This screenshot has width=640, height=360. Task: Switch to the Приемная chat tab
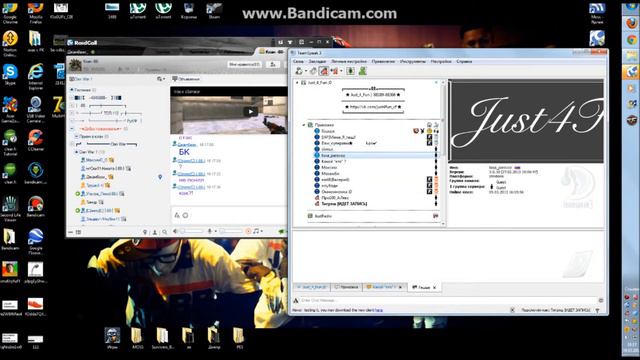coord(346,287)
